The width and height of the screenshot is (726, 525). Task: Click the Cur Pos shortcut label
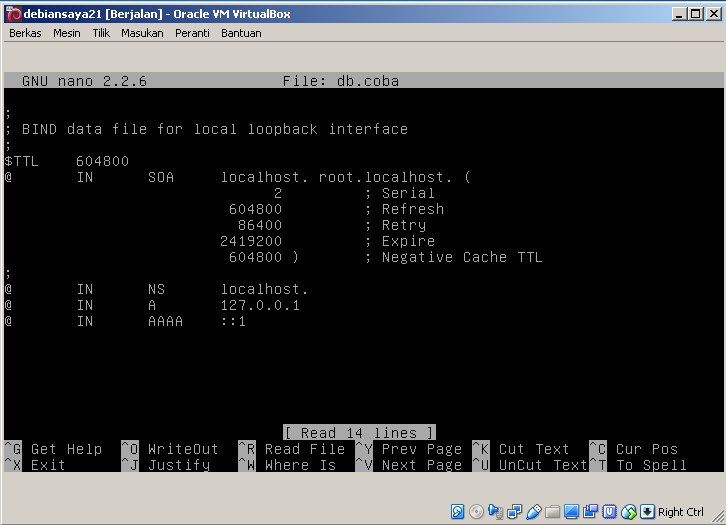click(x=647, y=449)
